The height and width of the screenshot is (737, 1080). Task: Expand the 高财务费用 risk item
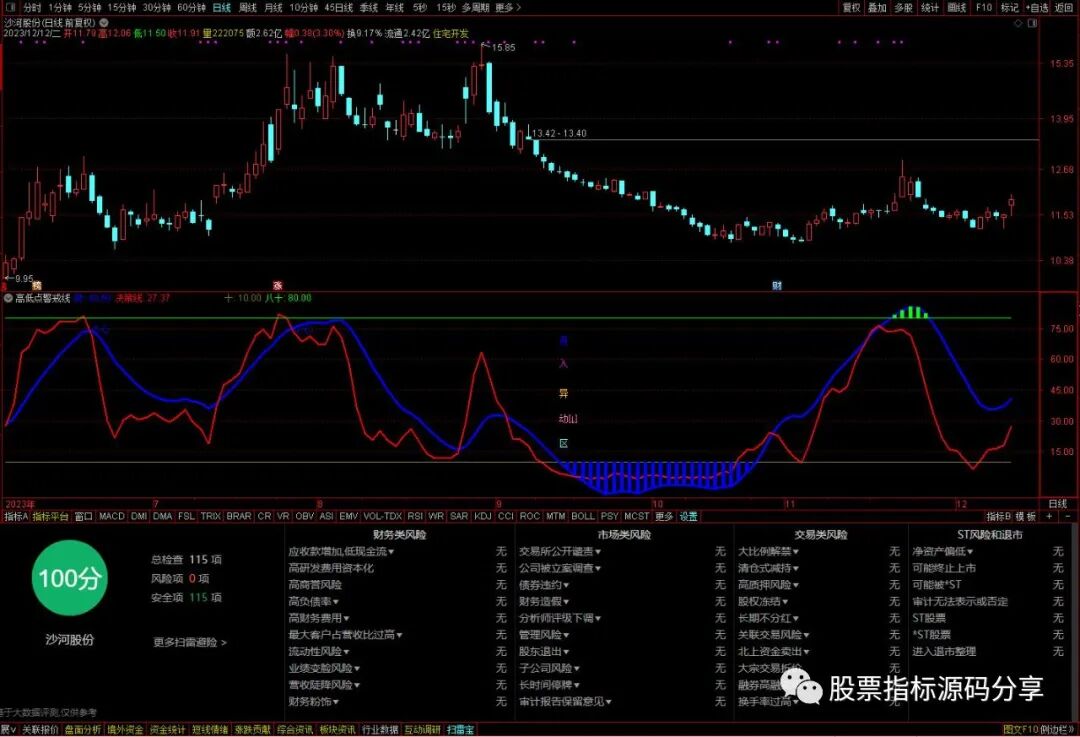(x=319, y=618)
